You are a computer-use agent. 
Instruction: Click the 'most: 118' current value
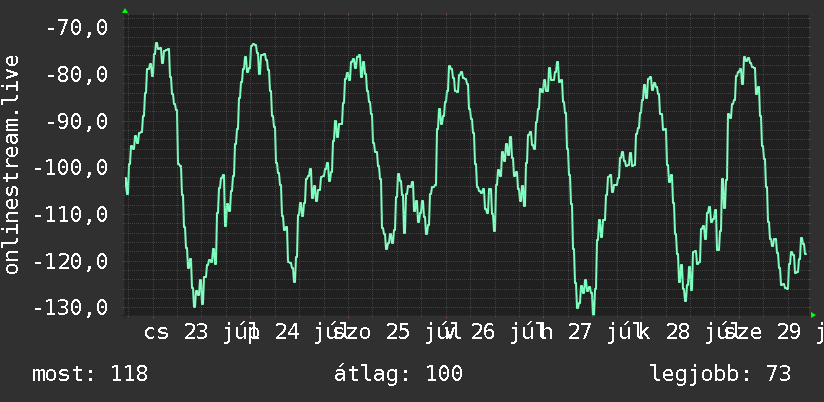point(90,374)
